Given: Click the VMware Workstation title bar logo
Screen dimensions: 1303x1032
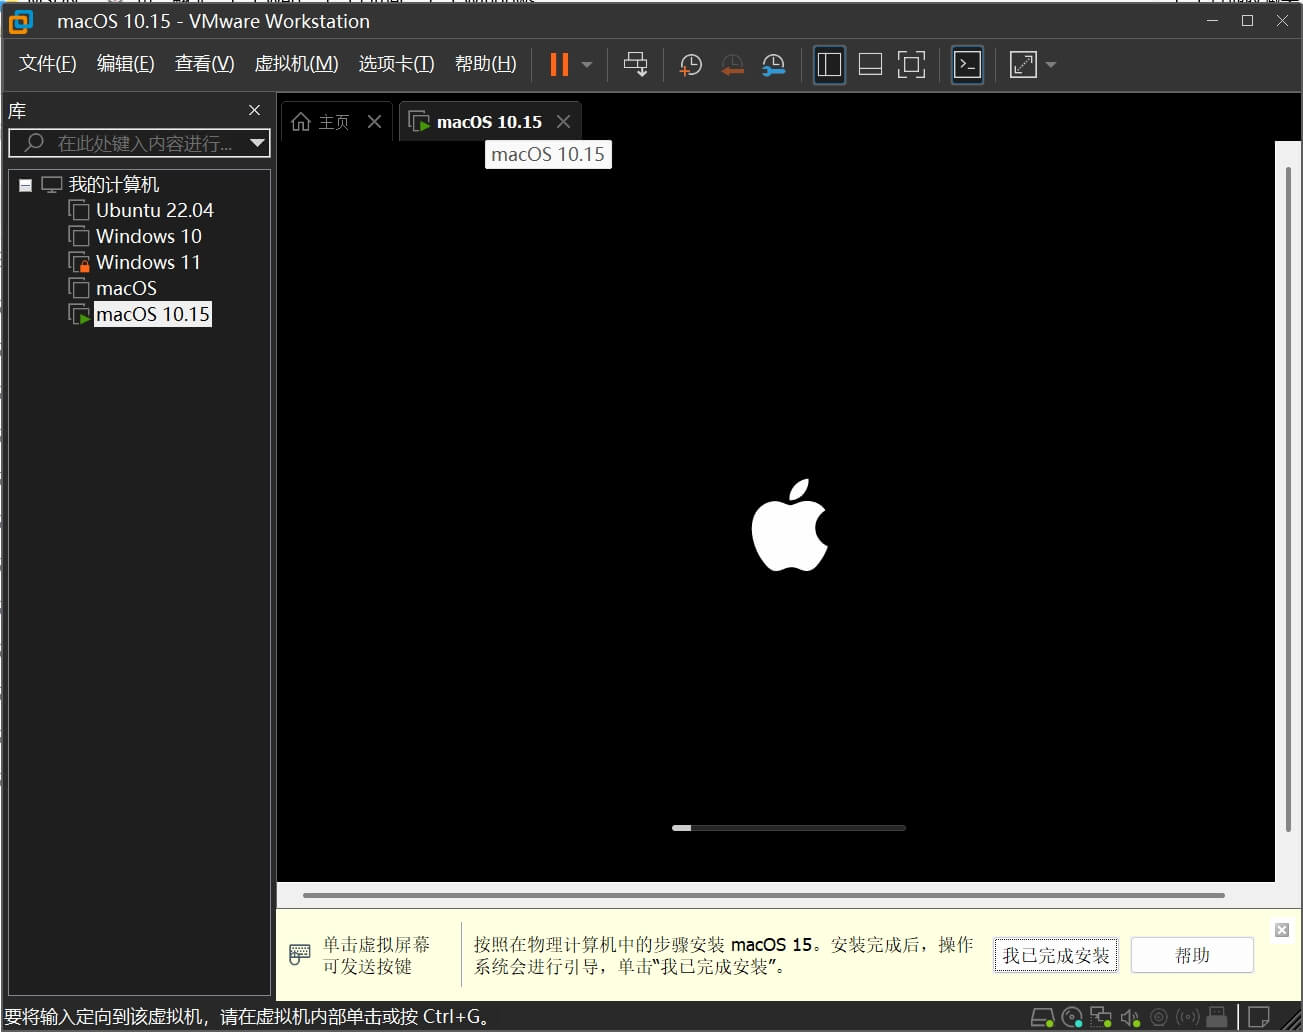Looking at the screenshot, I should tap(21, 21).
